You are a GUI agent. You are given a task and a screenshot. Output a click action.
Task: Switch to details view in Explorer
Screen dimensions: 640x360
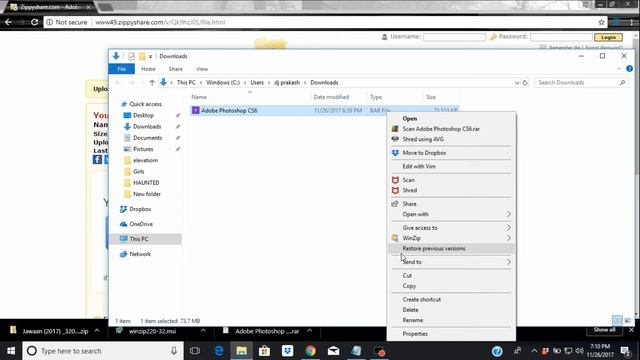[618, 320]
